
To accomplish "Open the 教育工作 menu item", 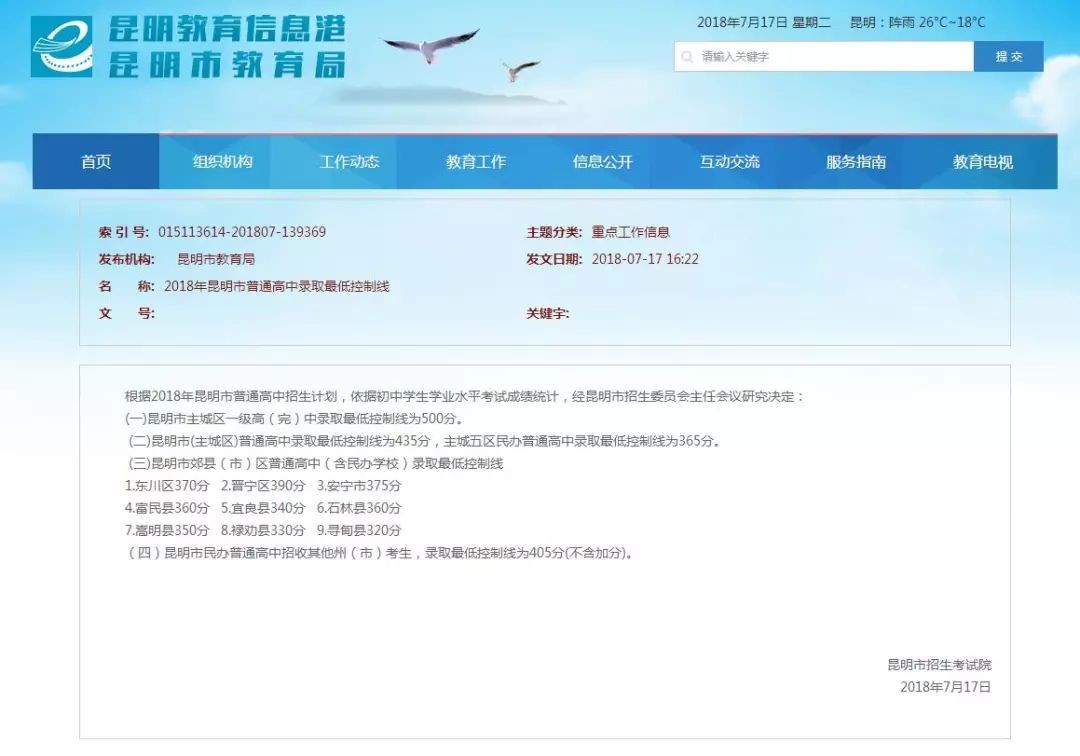I will click(x=476, y=162).
